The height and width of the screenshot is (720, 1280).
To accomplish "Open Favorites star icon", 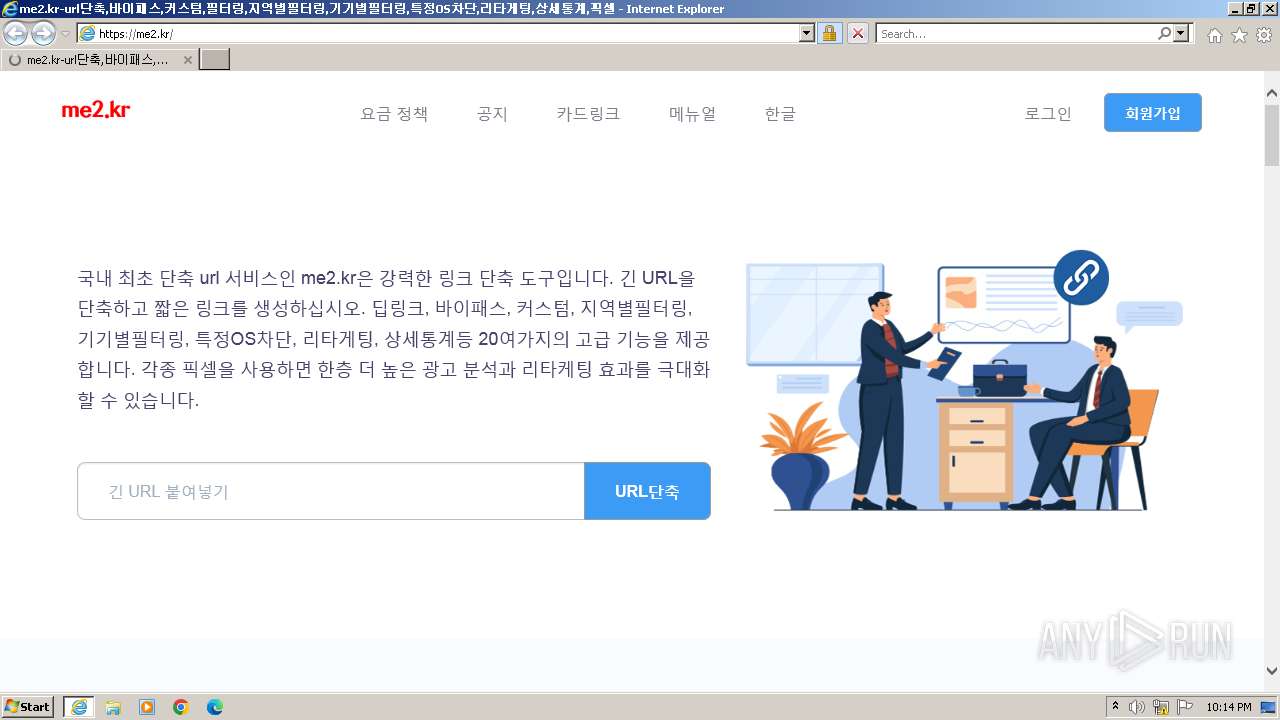I will (1239, 35).
